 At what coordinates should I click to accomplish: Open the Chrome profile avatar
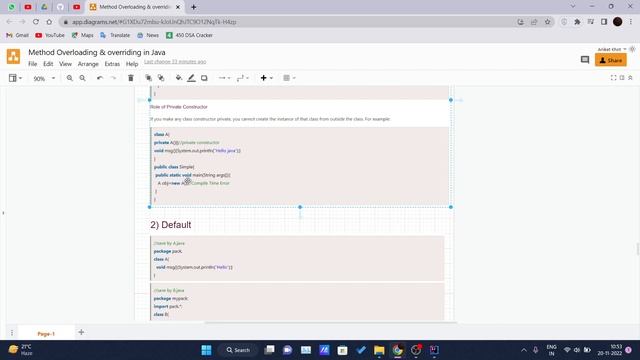coord(618,22)
